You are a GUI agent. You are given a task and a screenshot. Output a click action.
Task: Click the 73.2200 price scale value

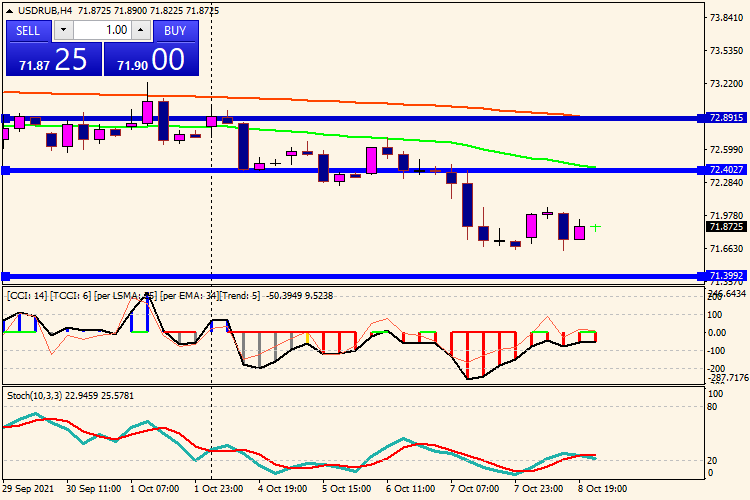[726, 84]
